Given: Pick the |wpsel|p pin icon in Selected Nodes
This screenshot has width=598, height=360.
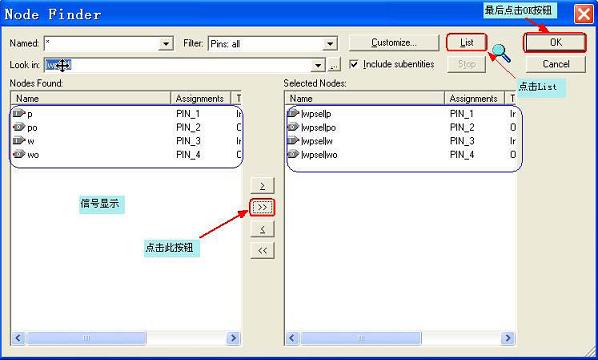Looking at the screenshot, I should pos(293,113).
